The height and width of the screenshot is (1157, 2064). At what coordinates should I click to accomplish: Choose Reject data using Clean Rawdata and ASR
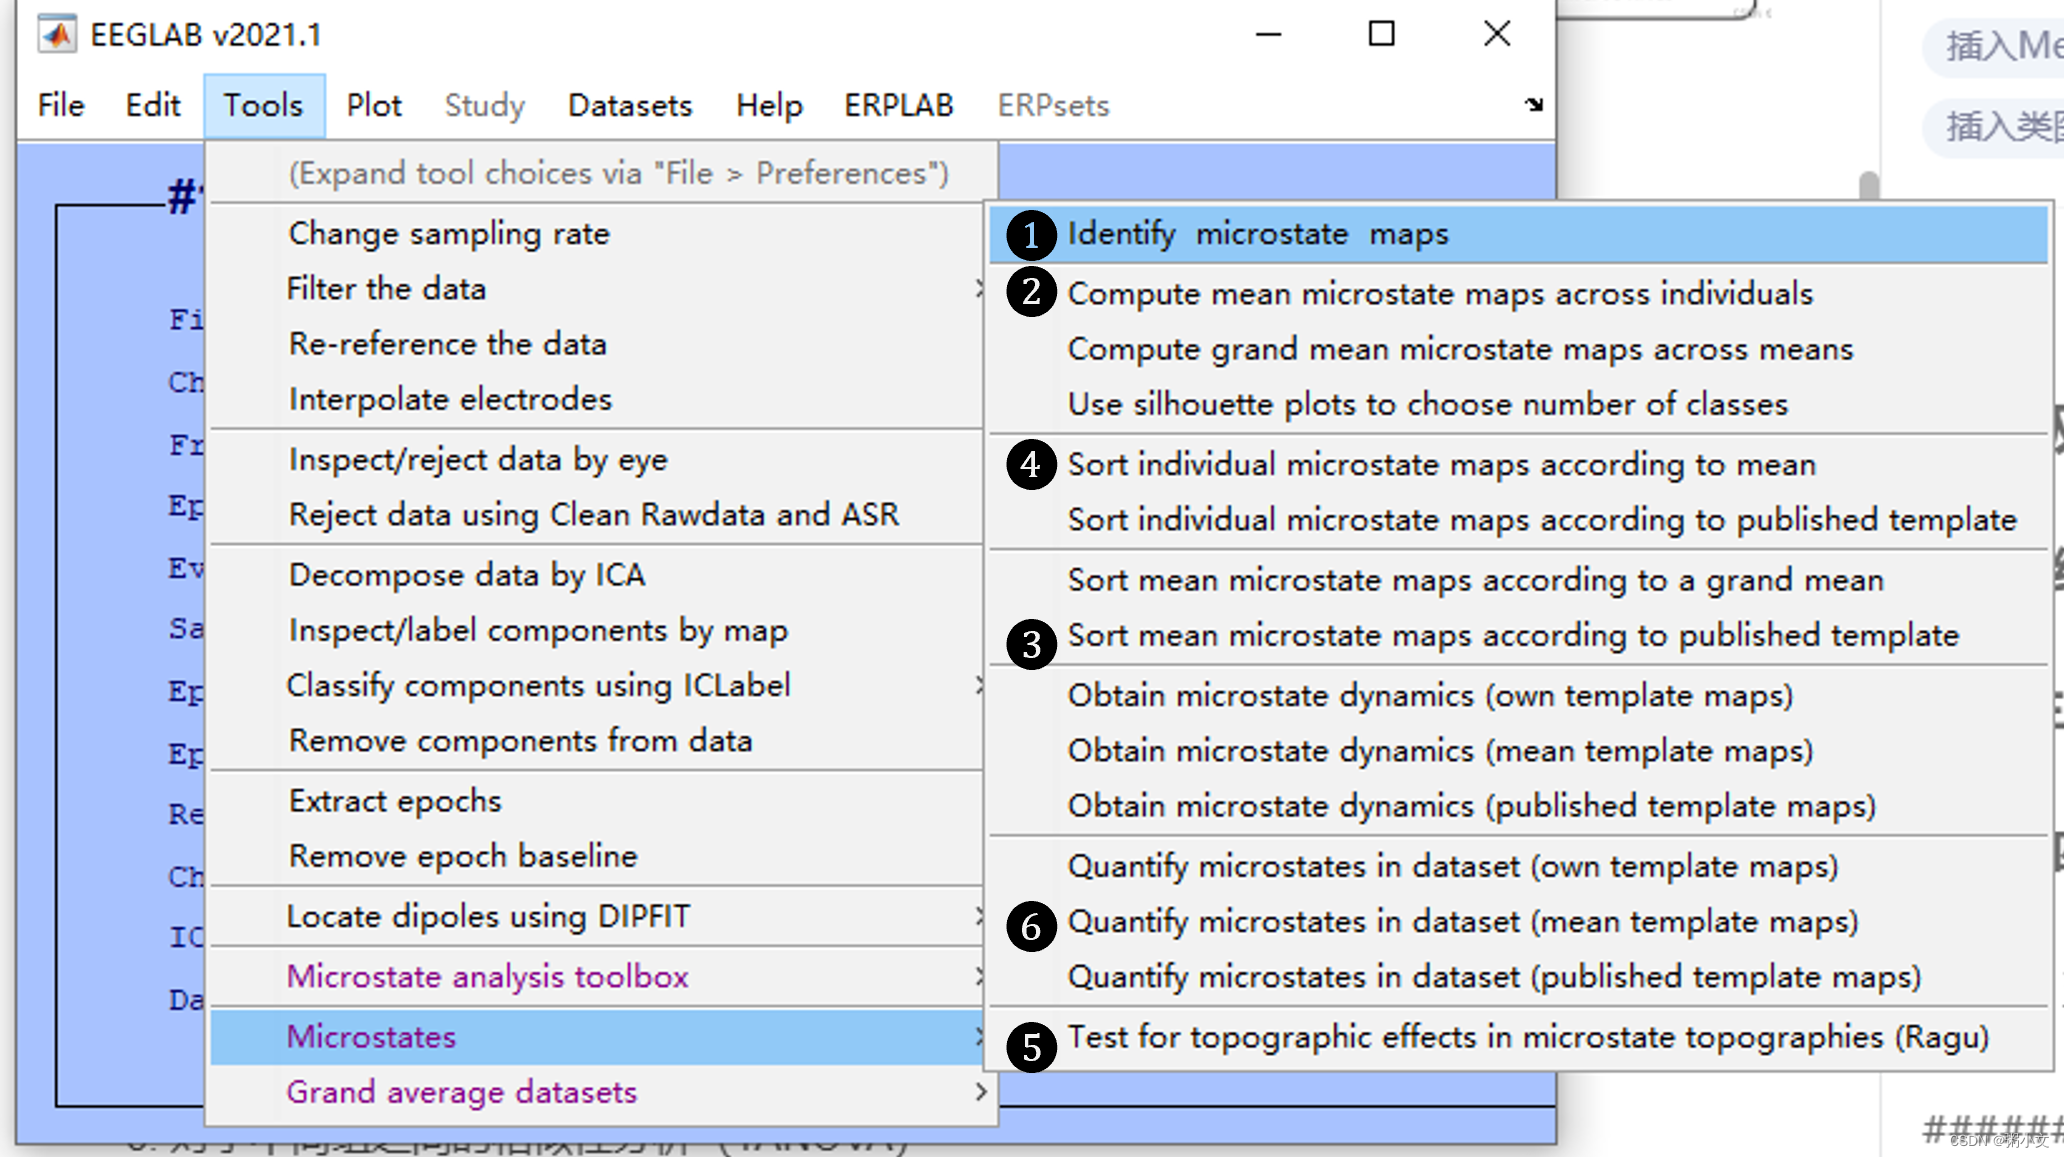tap(598, 515)
